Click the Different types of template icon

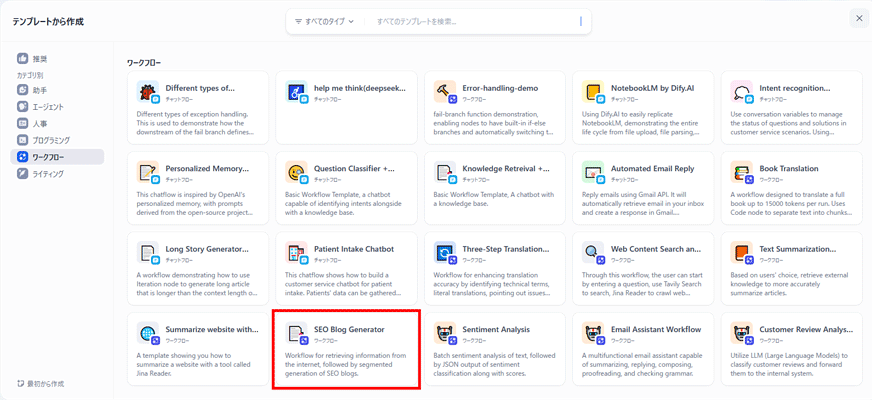148,92
